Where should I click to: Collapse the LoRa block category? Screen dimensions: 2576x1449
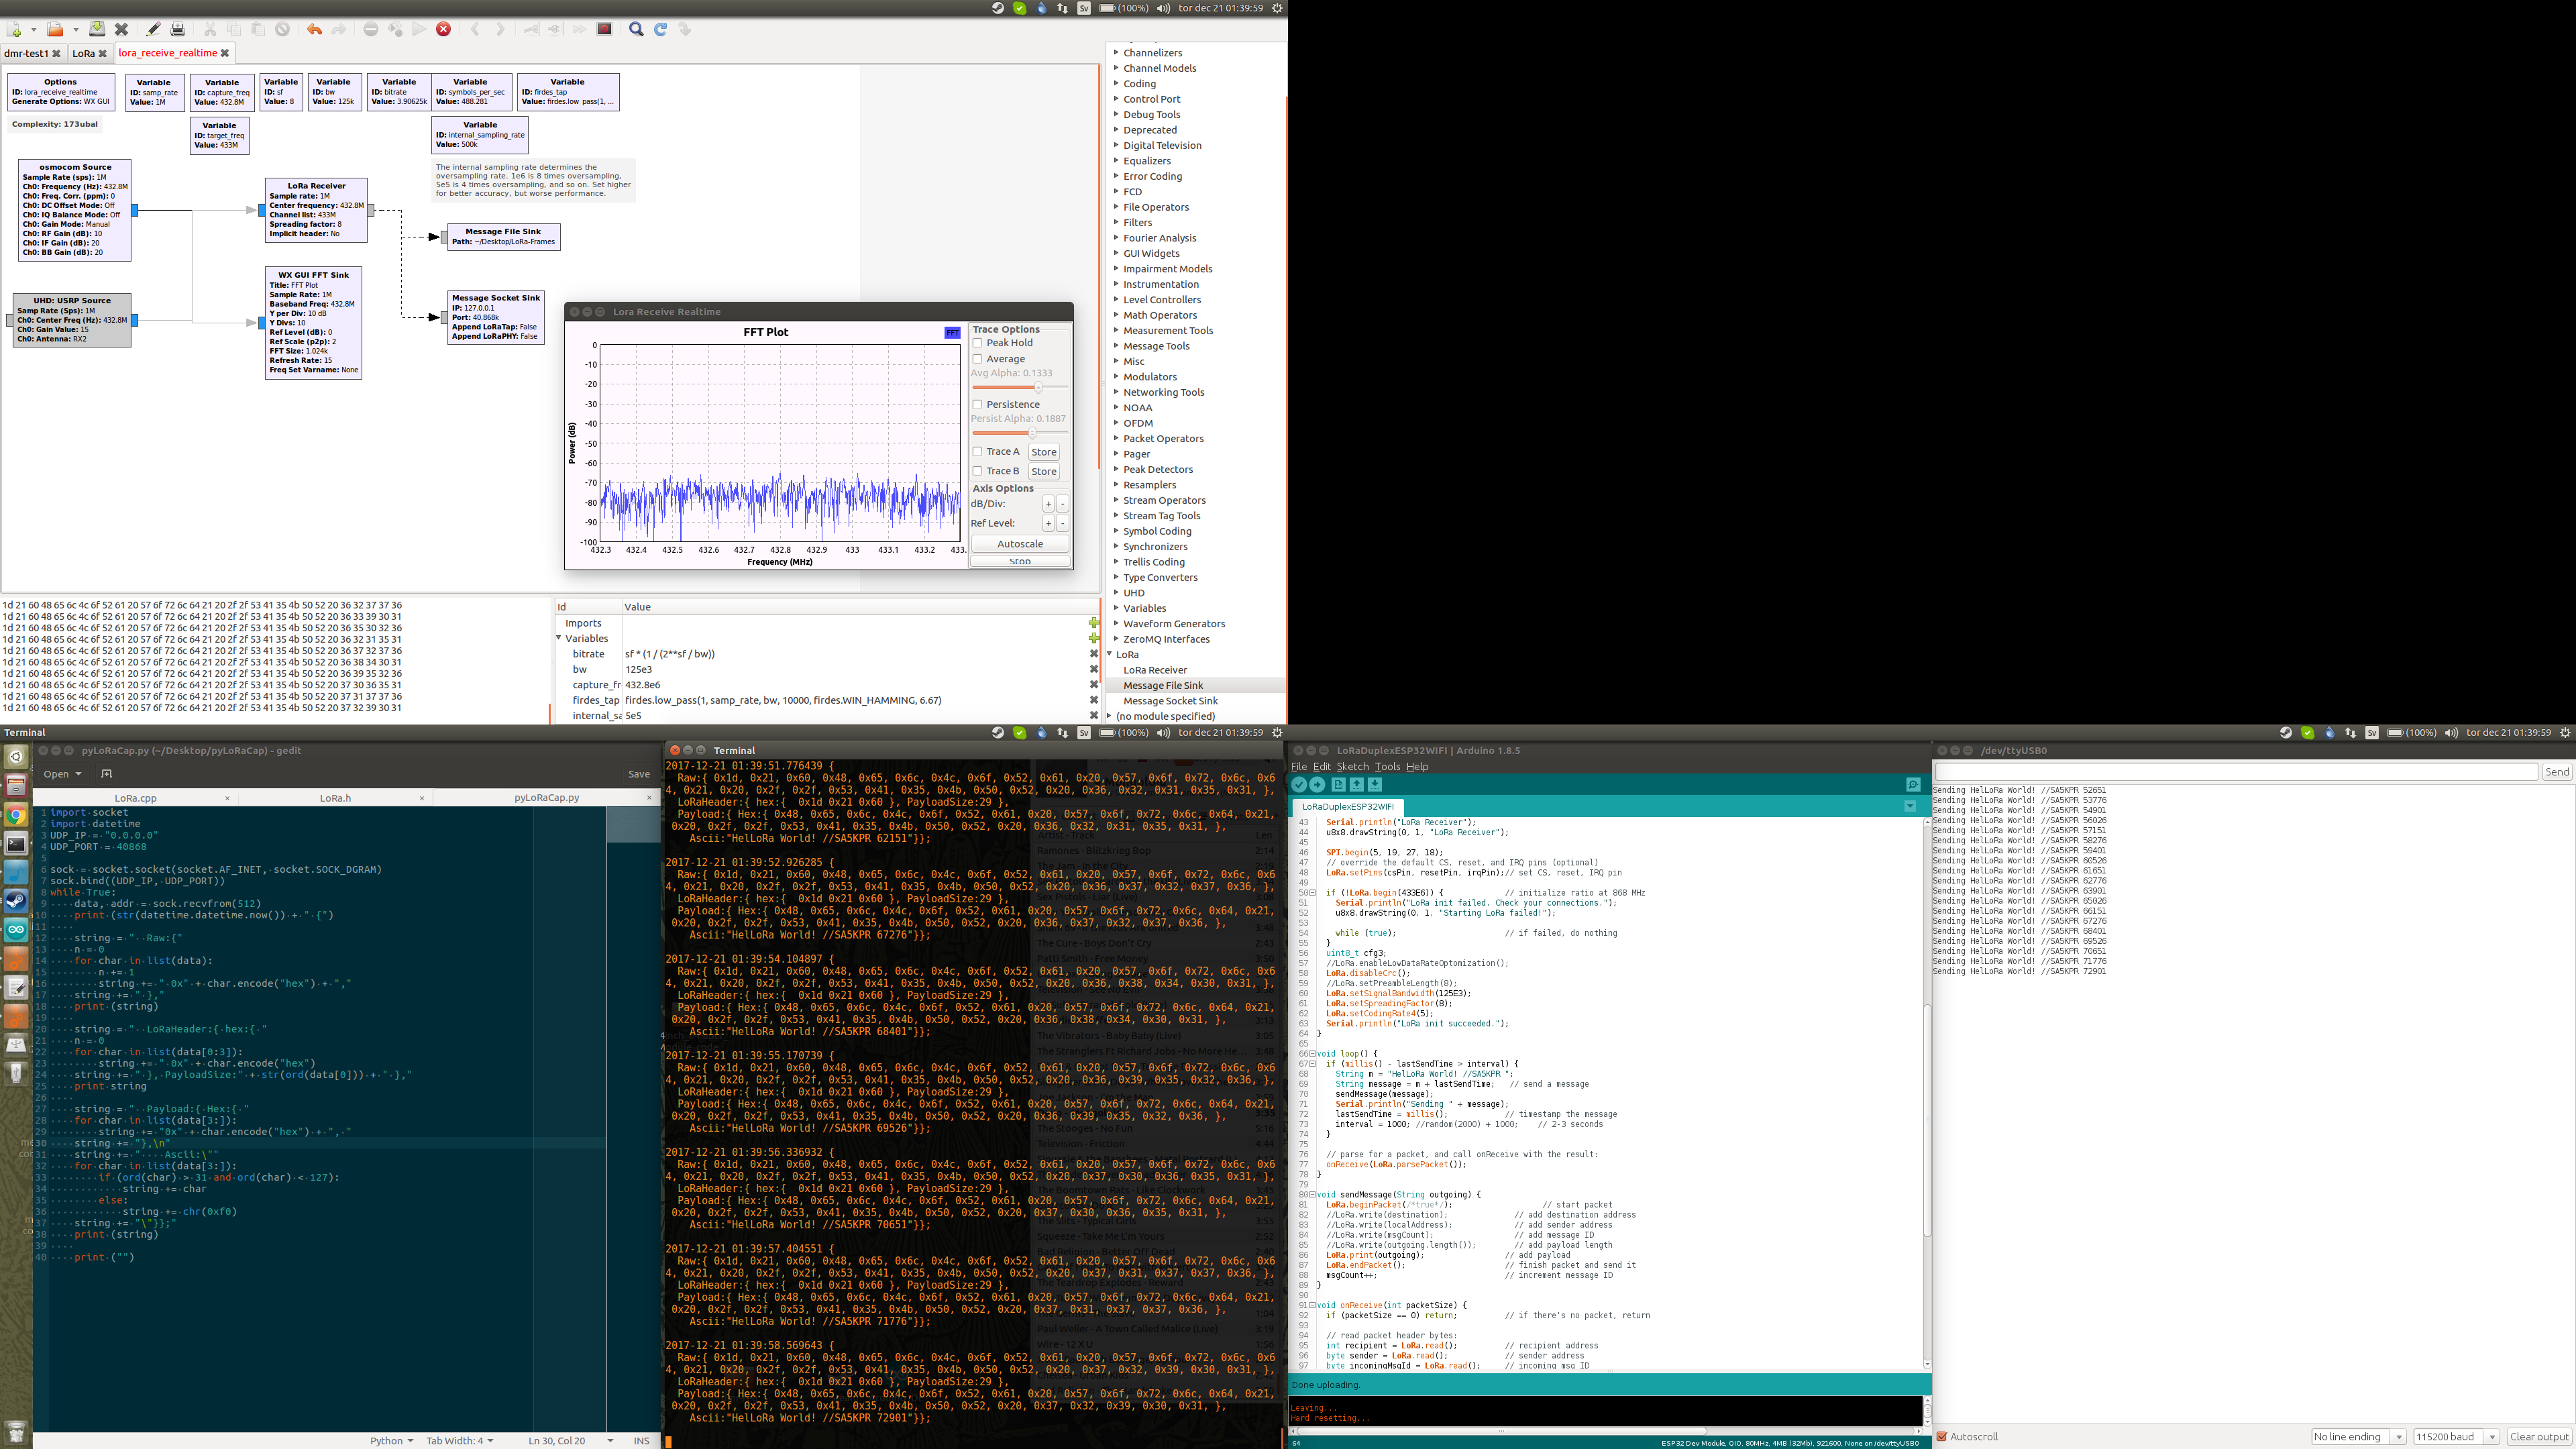1110,654
